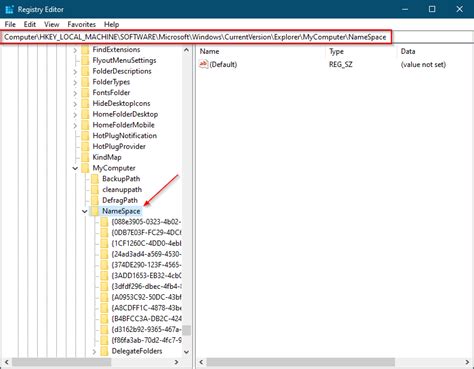Collapse the MyComputer key
The width and height of the screenshot is (474, 369).
coord(75,168)
